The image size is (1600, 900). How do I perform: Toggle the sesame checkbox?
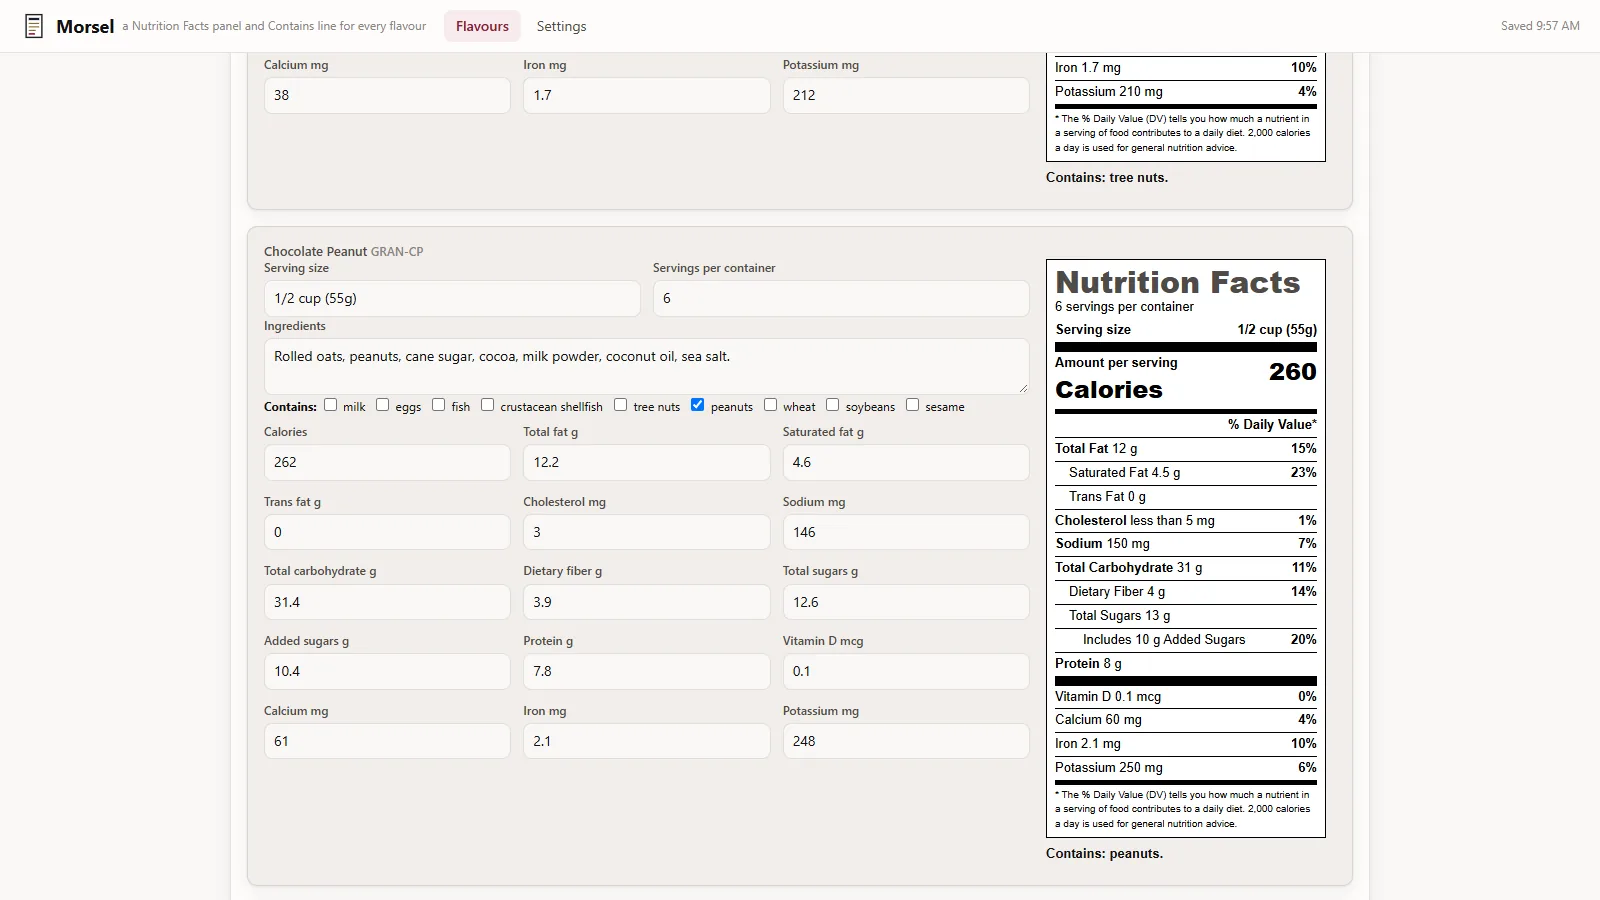click(x=912, y=405)
